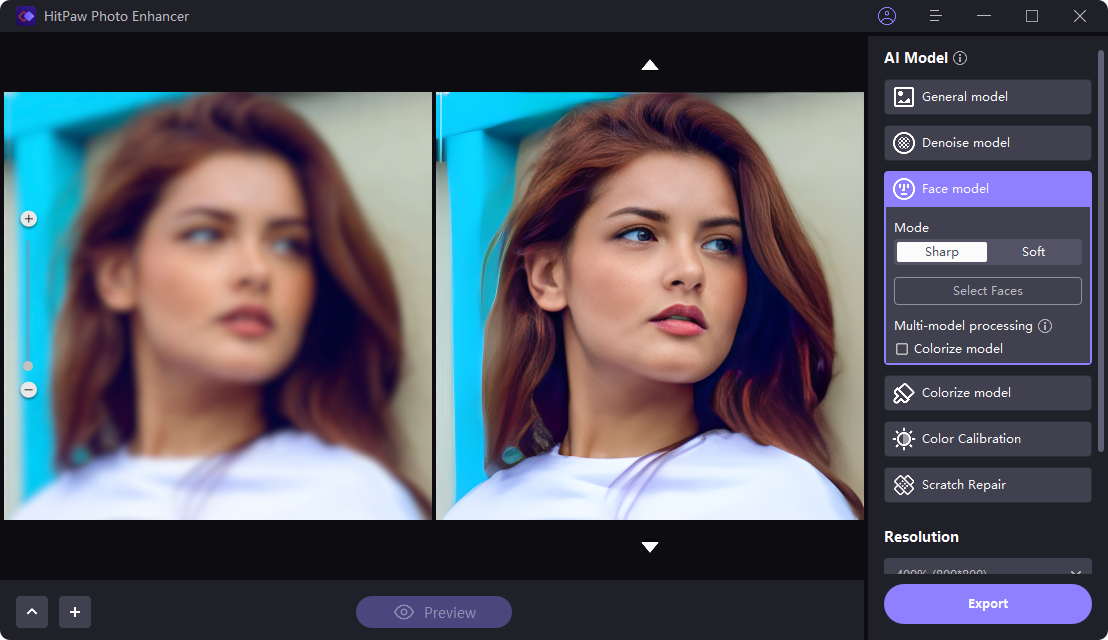Image resolution: width=1108 pixels, height=640 pixels.
Task: Collapse the lower preview arrow
Action: point(650,547)
